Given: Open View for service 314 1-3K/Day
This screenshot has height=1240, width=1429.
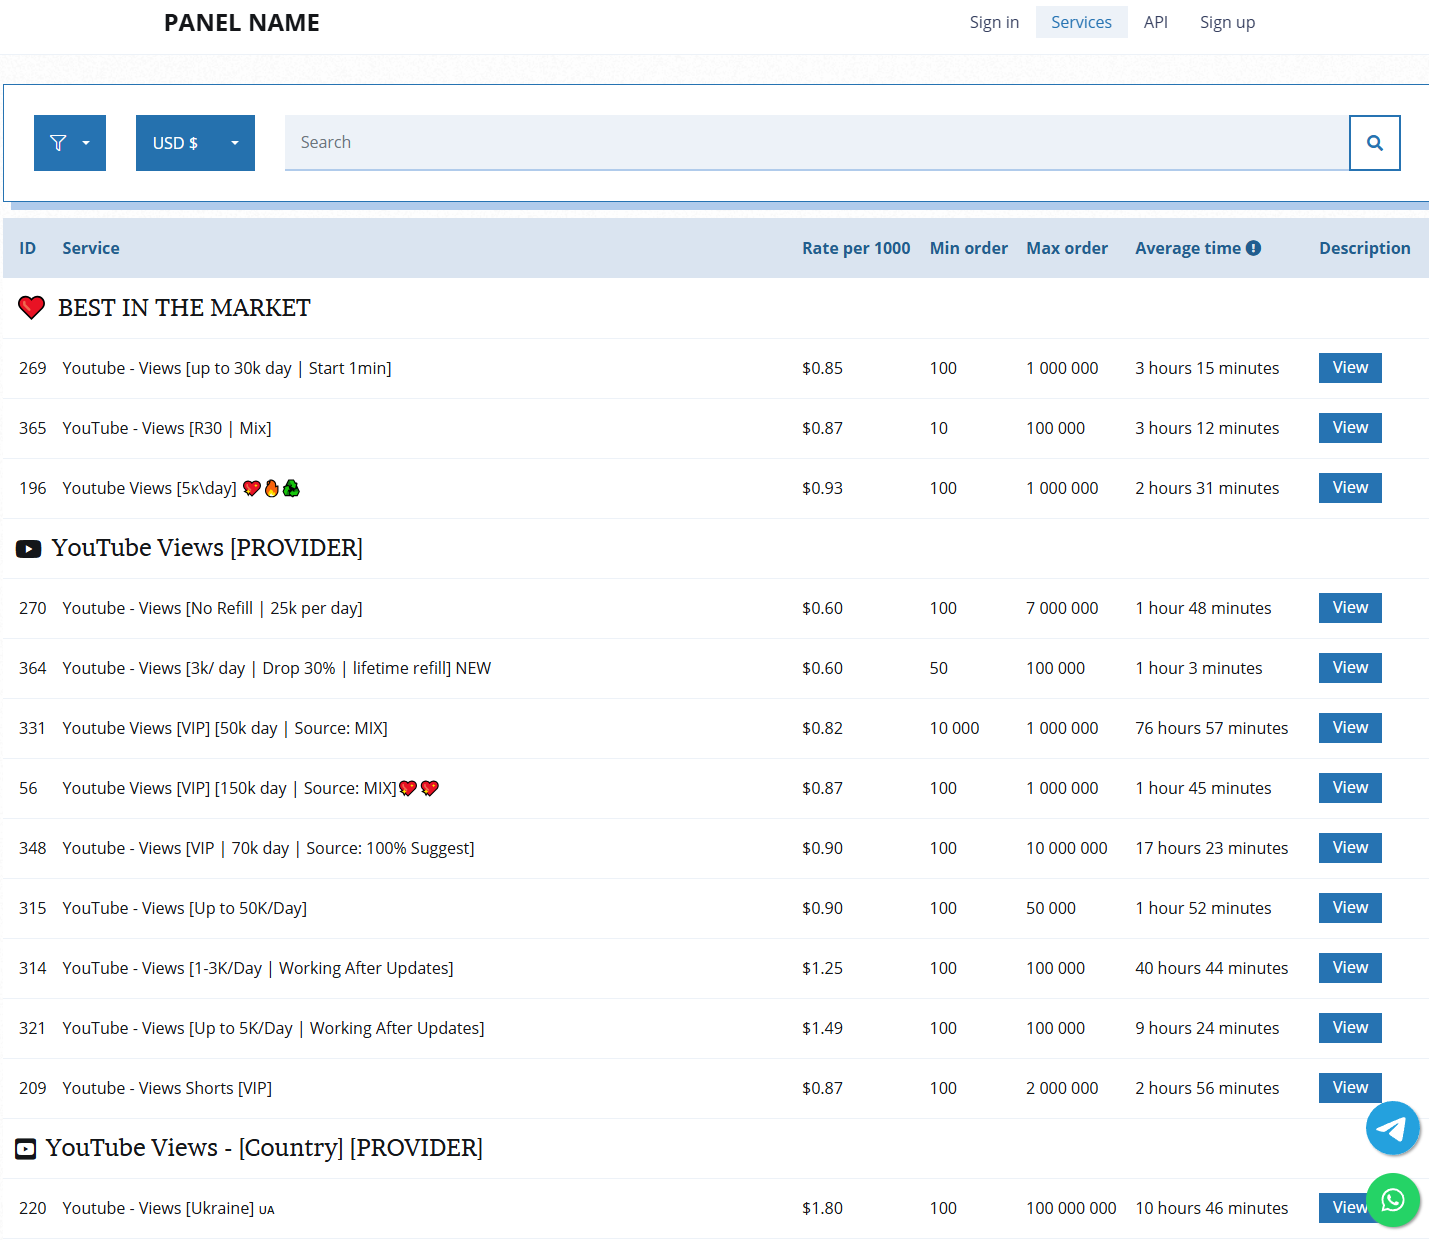Looking at the screenshot, I should pos(1349,968).
